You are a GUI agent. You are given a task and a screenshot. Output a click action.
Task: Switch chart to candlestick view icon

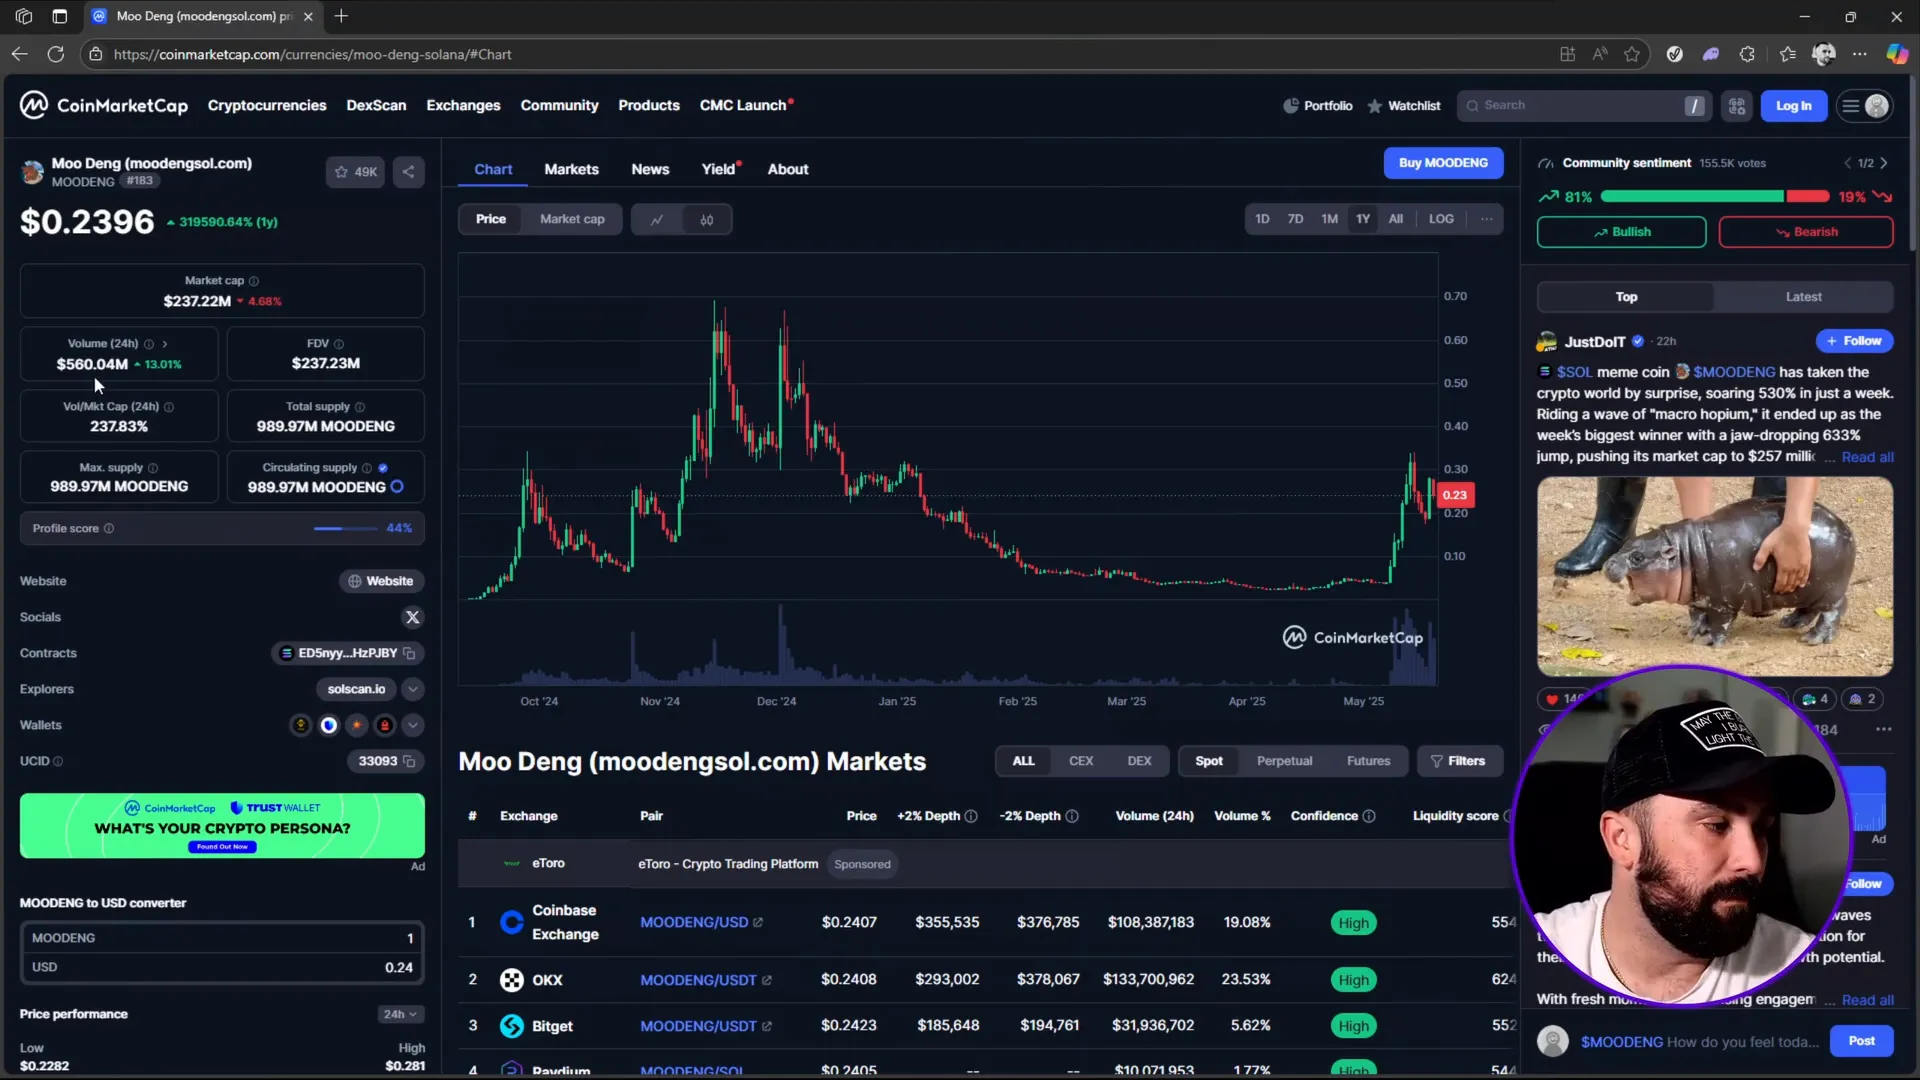click(707, 220)
